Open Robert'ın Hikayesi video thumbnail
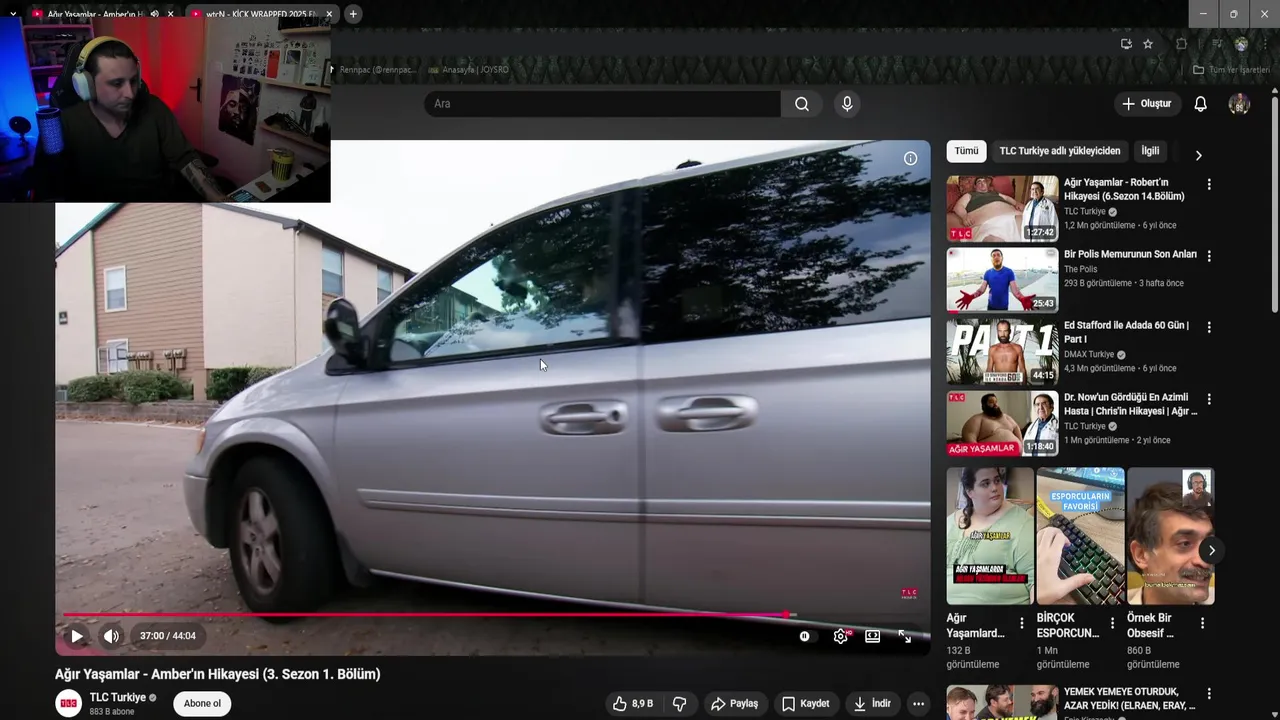This screenshot has height=720, width=1280. [x=1002, y=209]
